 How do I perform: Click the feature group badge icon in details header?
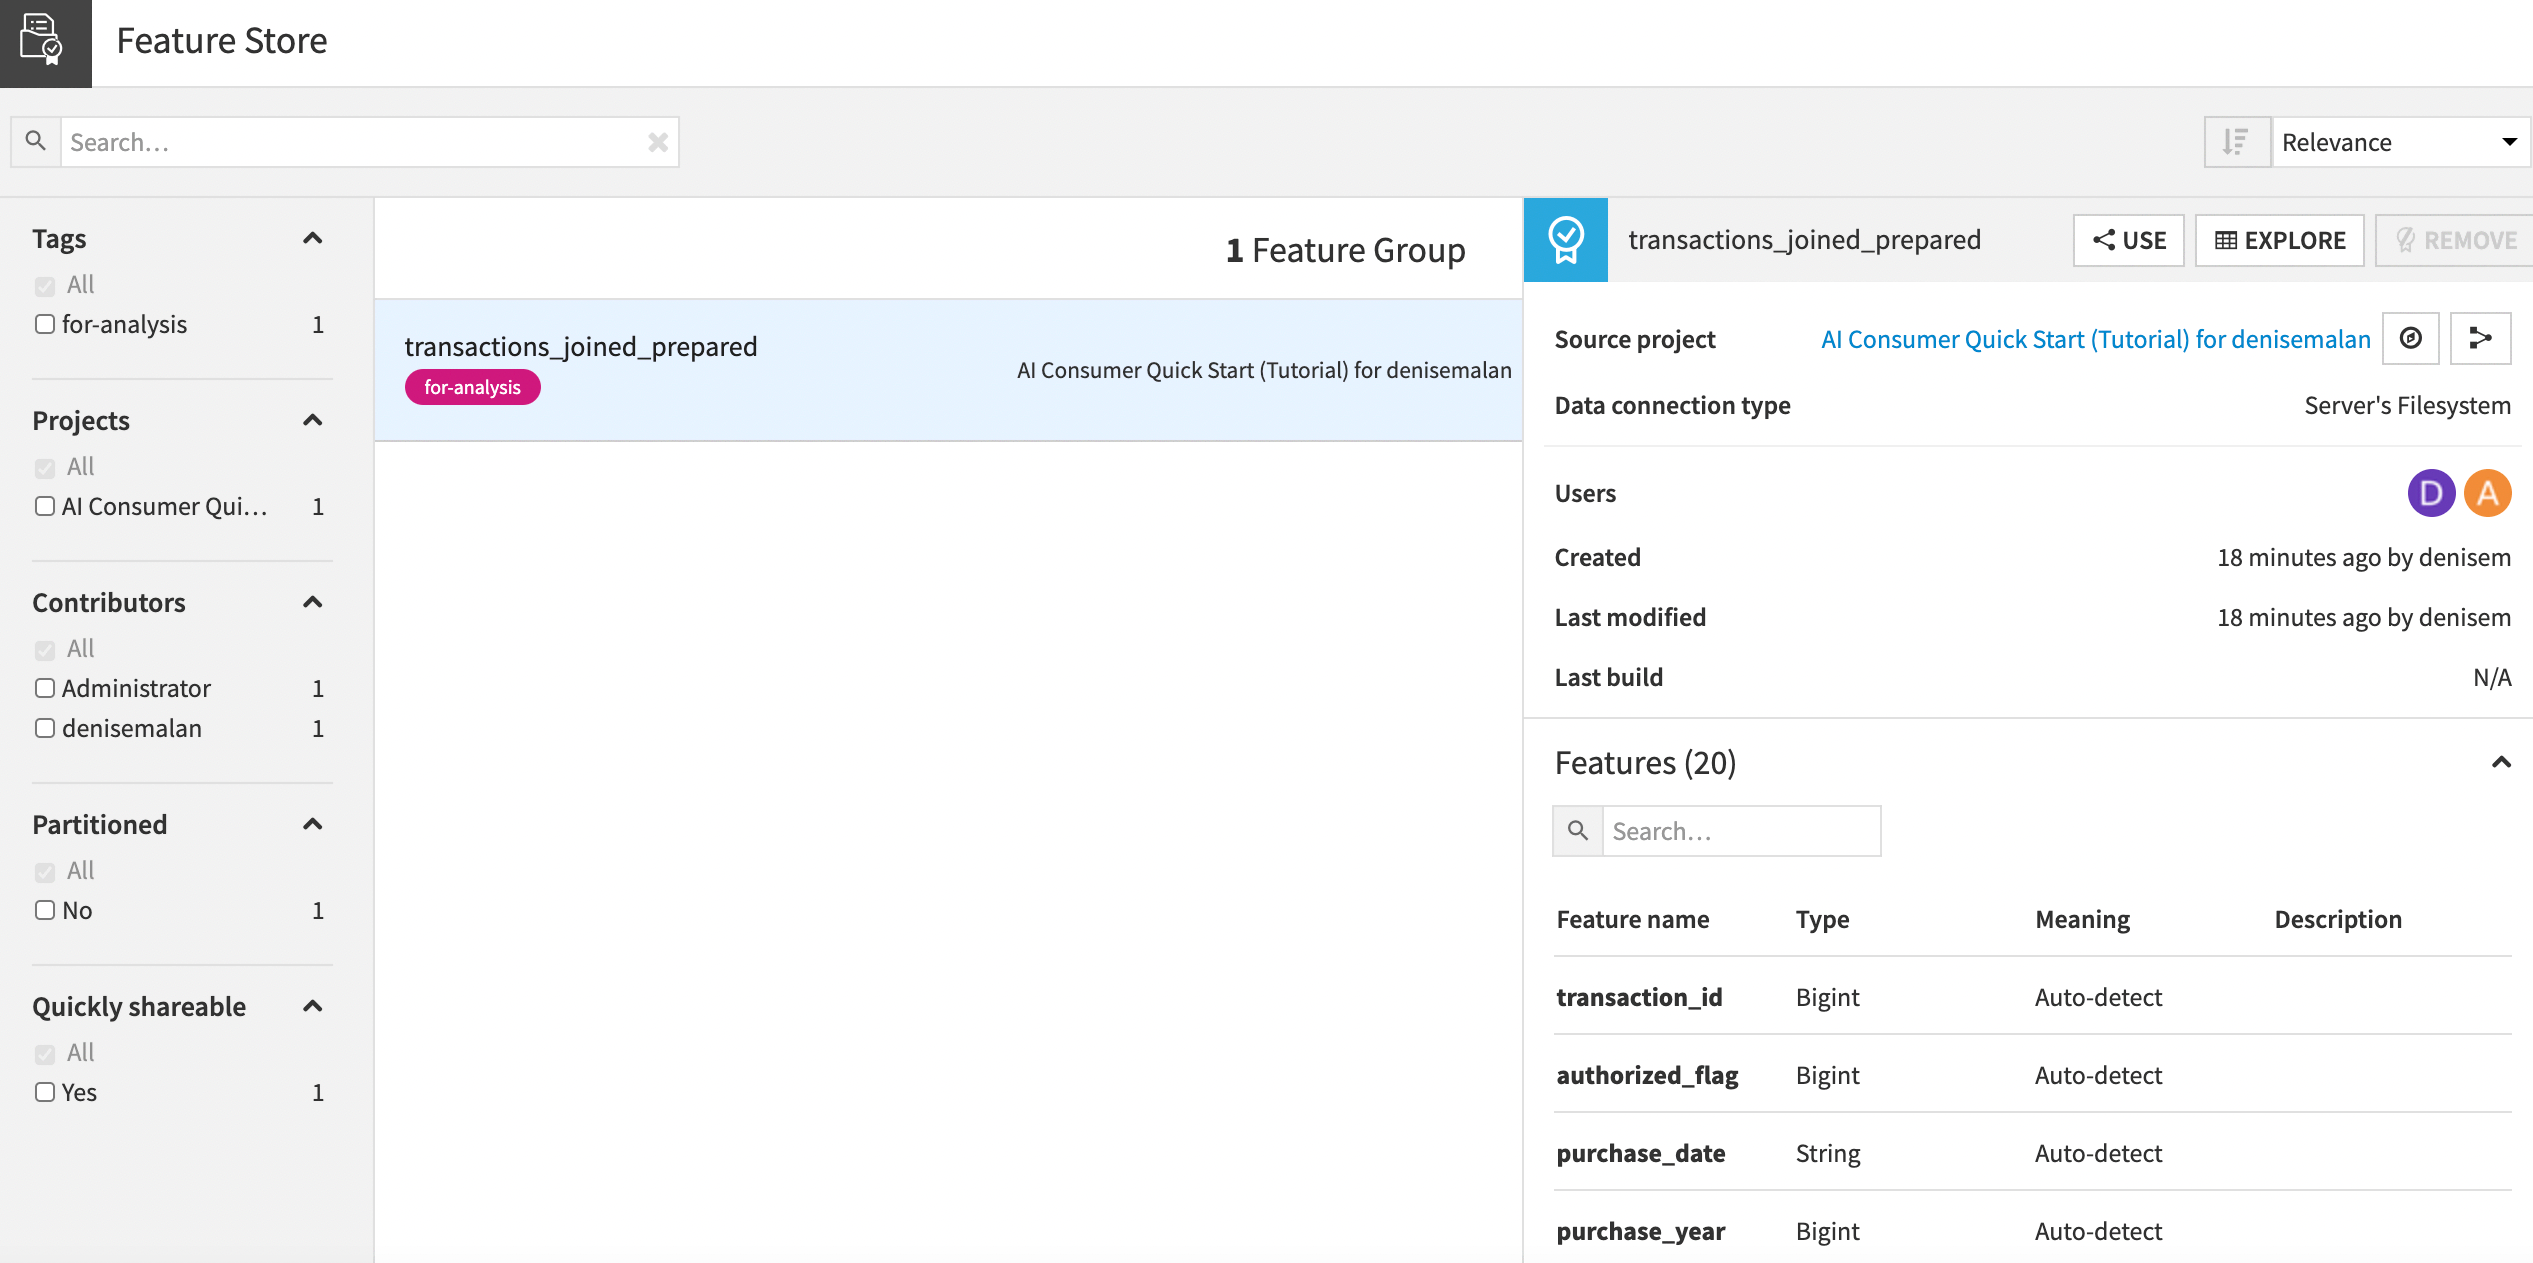1565,240
